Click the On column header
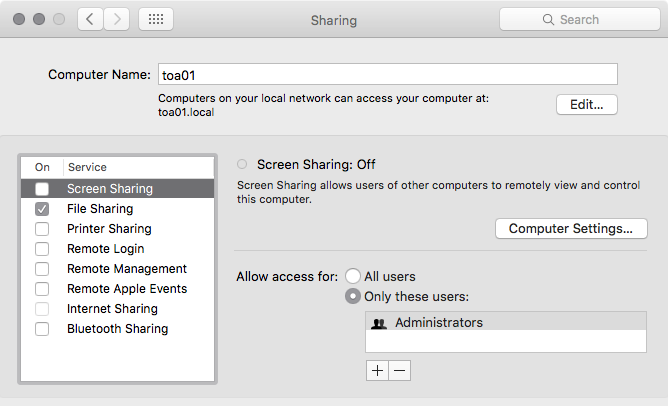Viewport: 668px width, 406px height. 42,167
